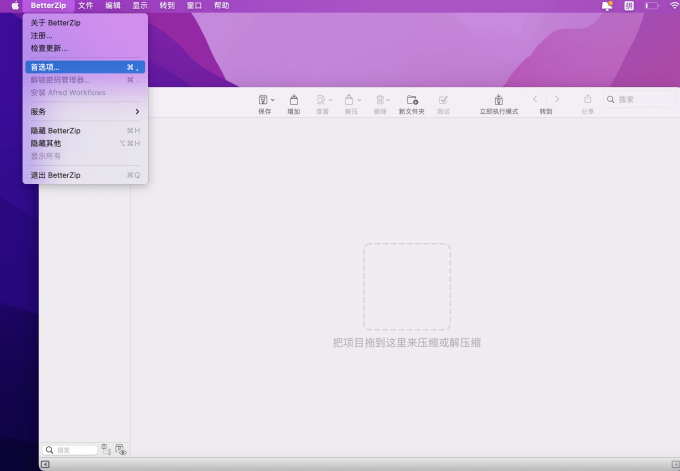Click the Wi-Fi status icon
This screenshot has height=471, width=680.
tap(674, 6)
